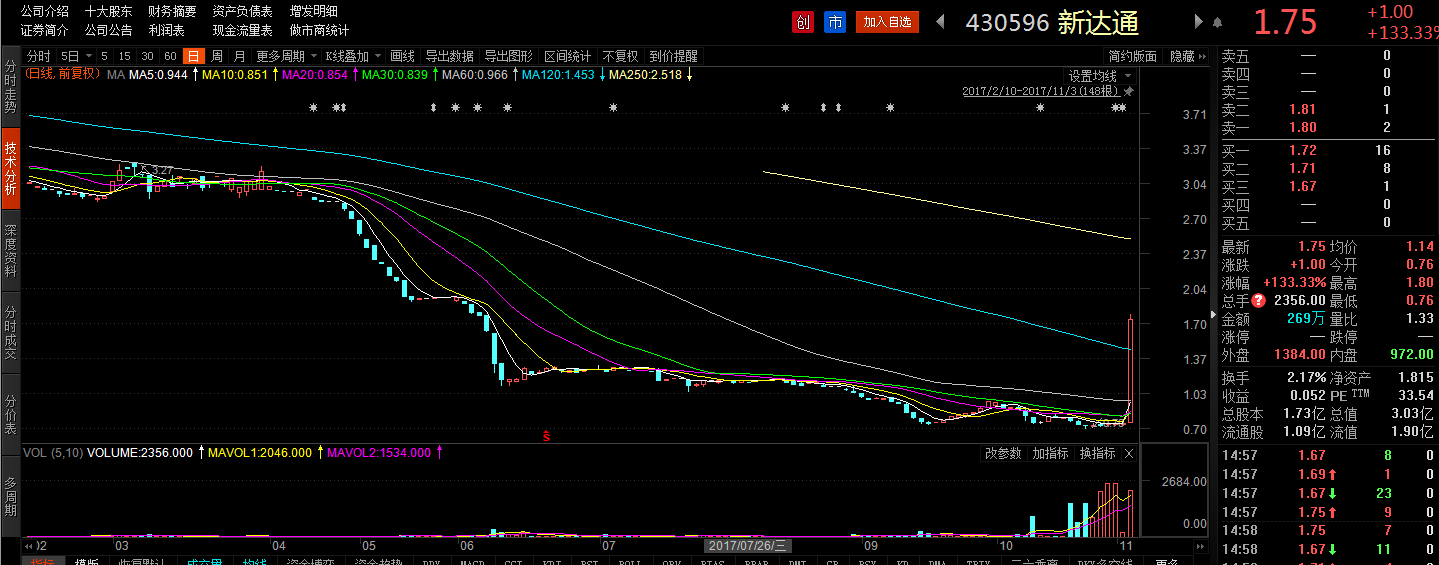
Task: Close the VOL indicator panel
Action: tap(1129, 453)
